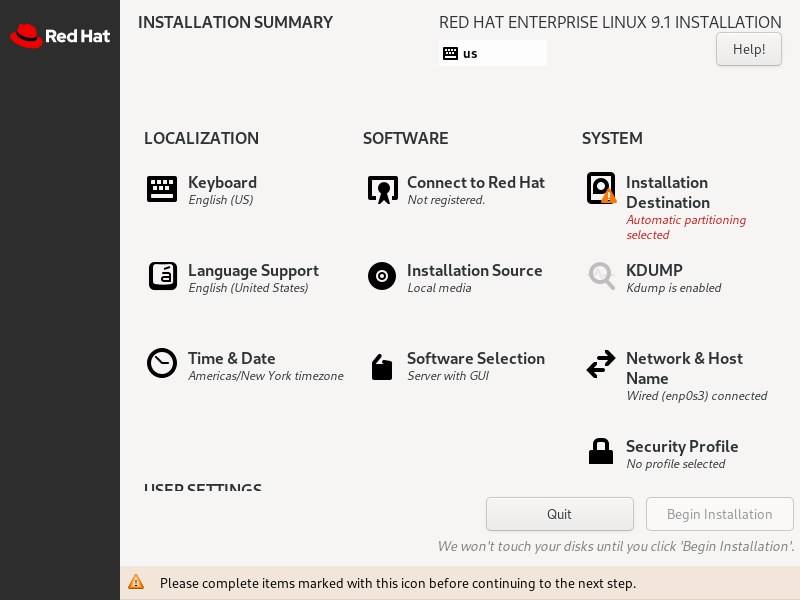Click 'Kdump is enabled' status text

(673, 288)
